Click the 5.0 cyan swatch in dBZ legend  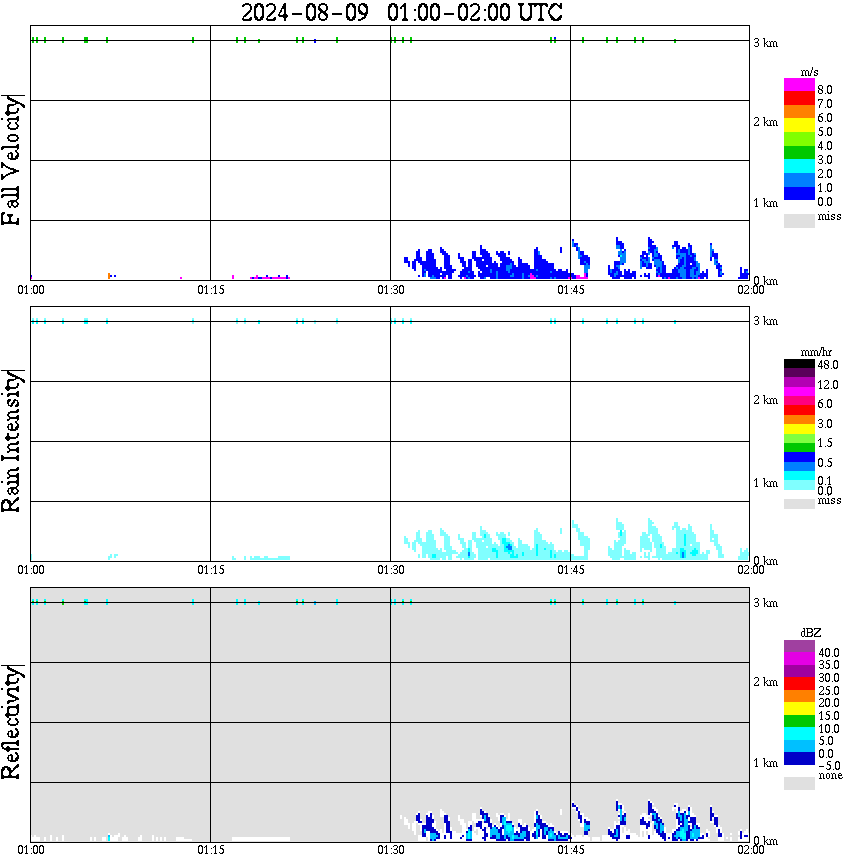pyautogui.click(x=799, y=734)
